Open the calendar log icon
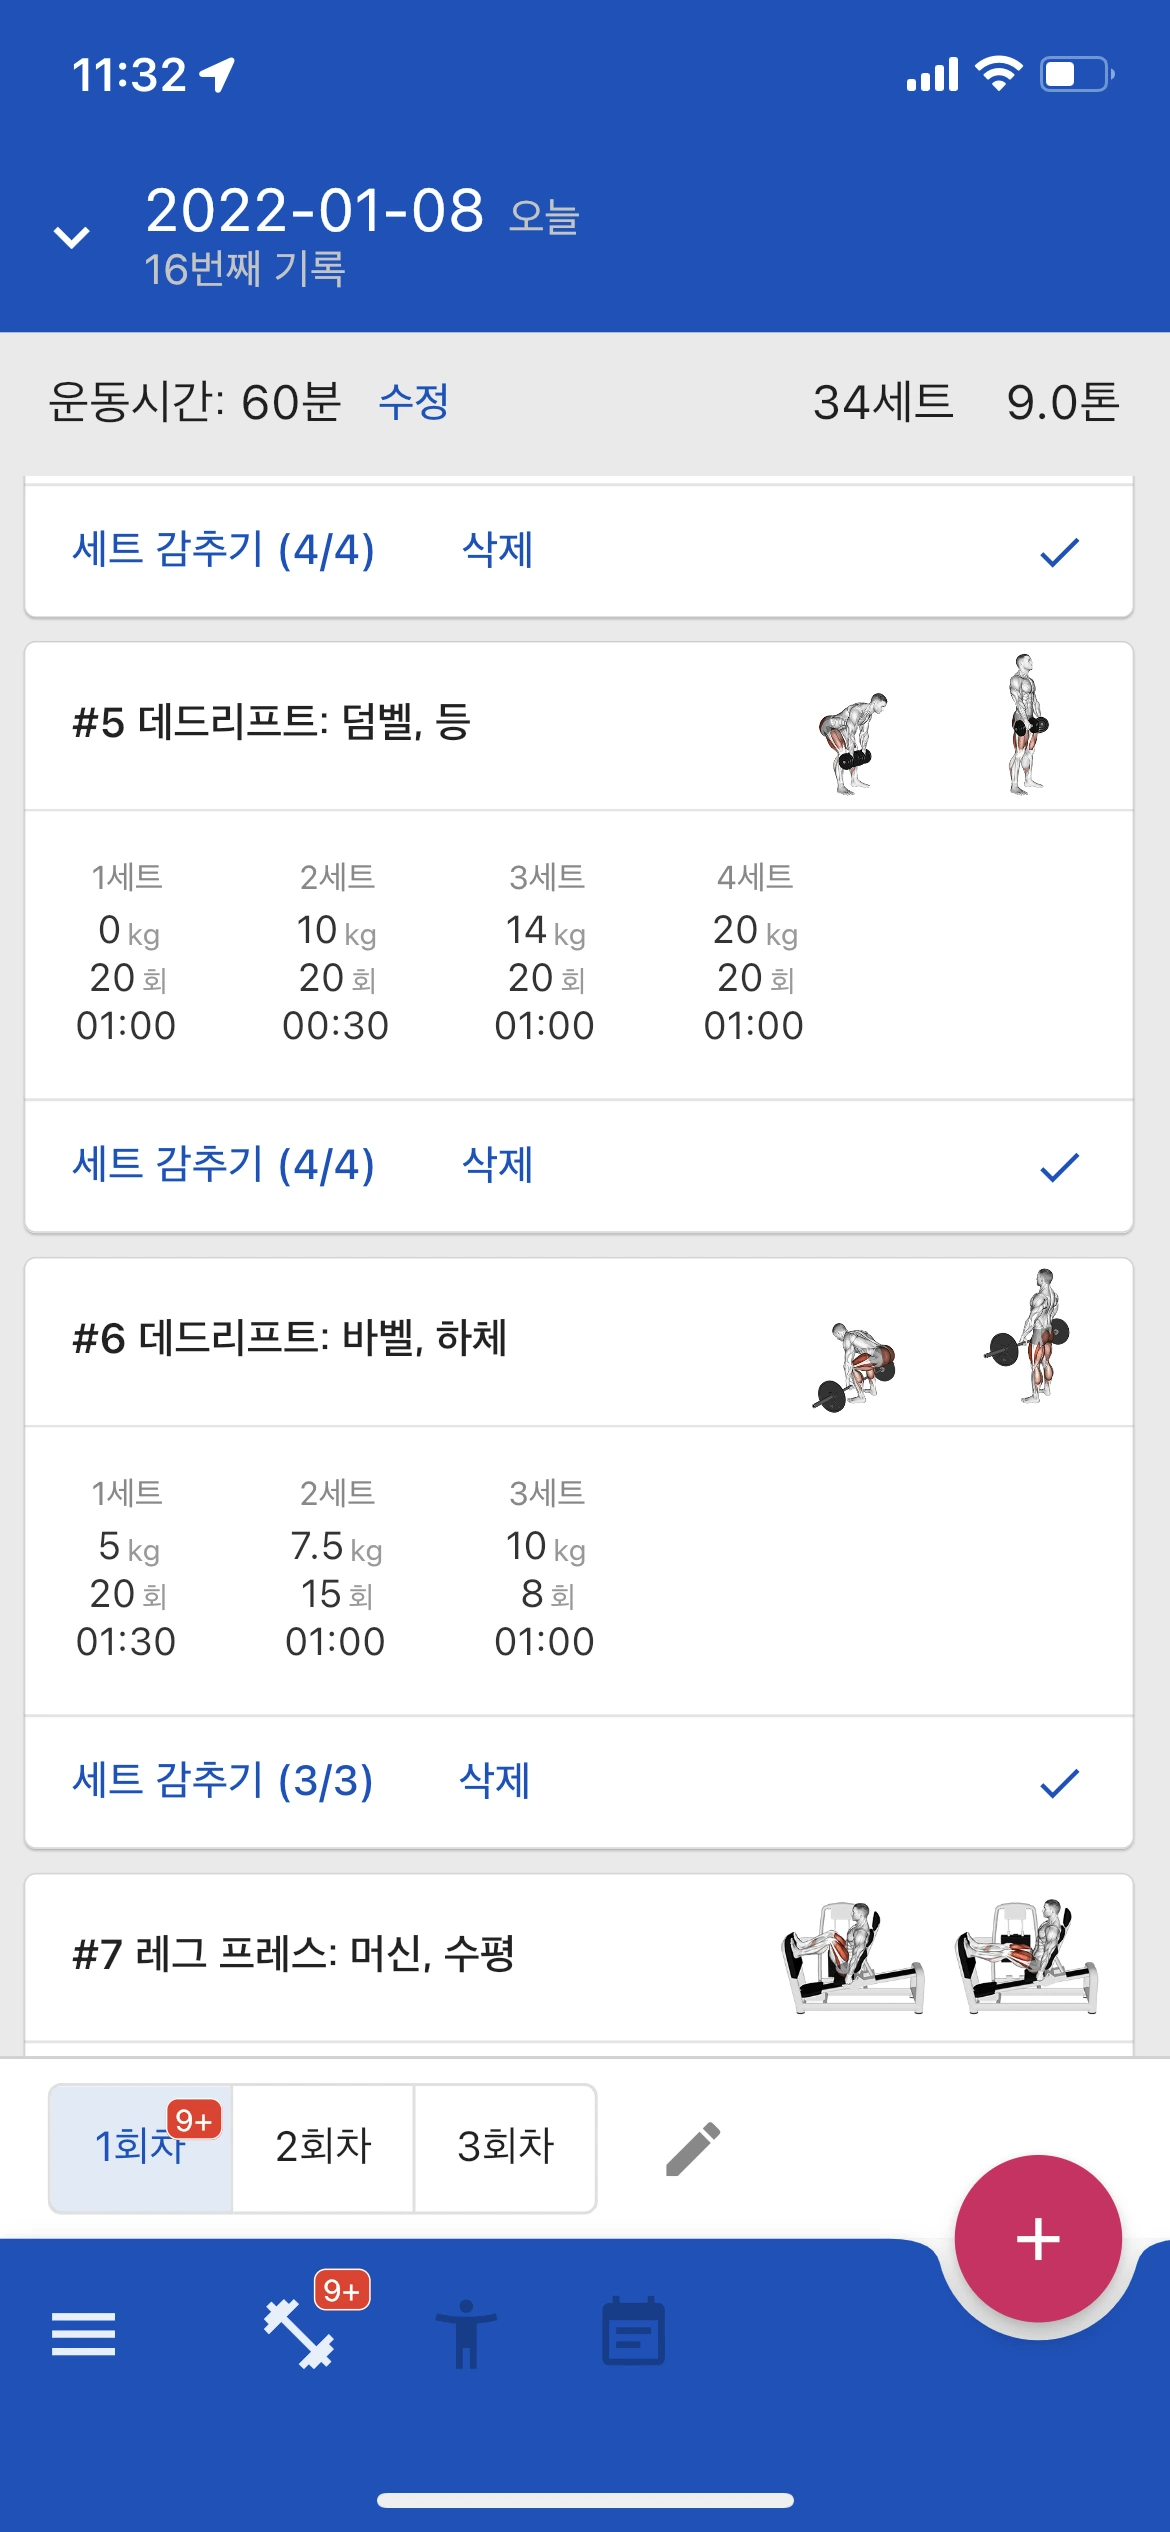1170x2532 pixels. [x=634, y=2331]
